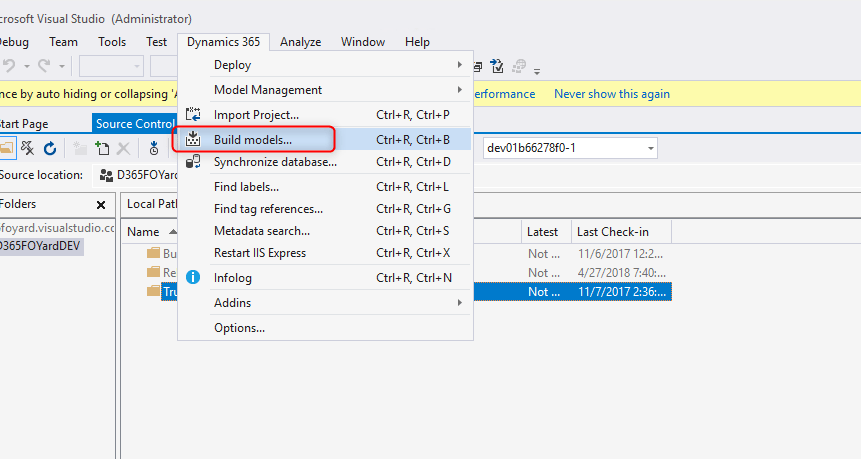Click the folder icon beside the selected Tru row
Viewport: 861px width, 459px height.
(x=153, y=291)
